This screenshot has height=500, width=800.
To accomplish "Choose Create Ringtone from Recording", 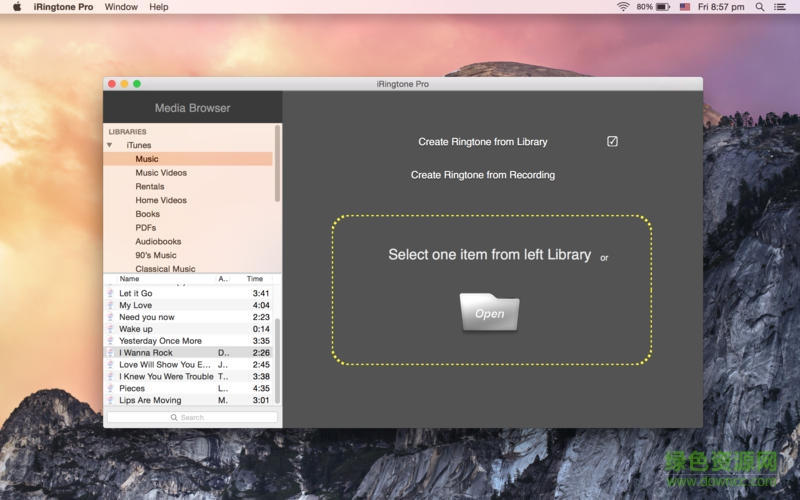I will tap(483, 175).
